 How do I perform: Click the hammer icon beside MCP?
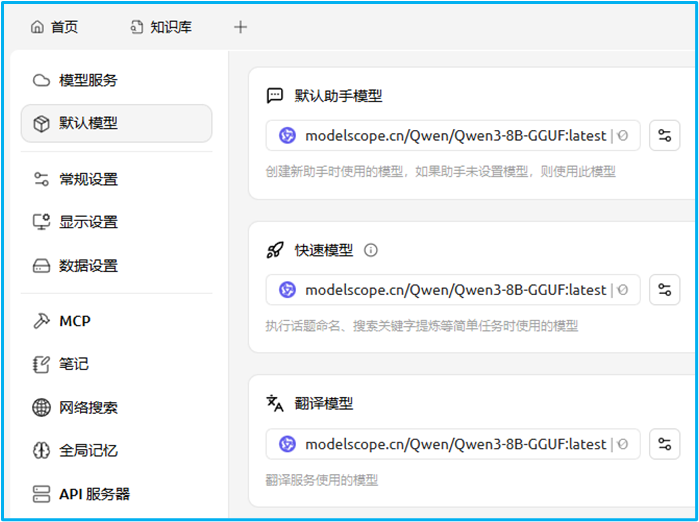point(41,321)
